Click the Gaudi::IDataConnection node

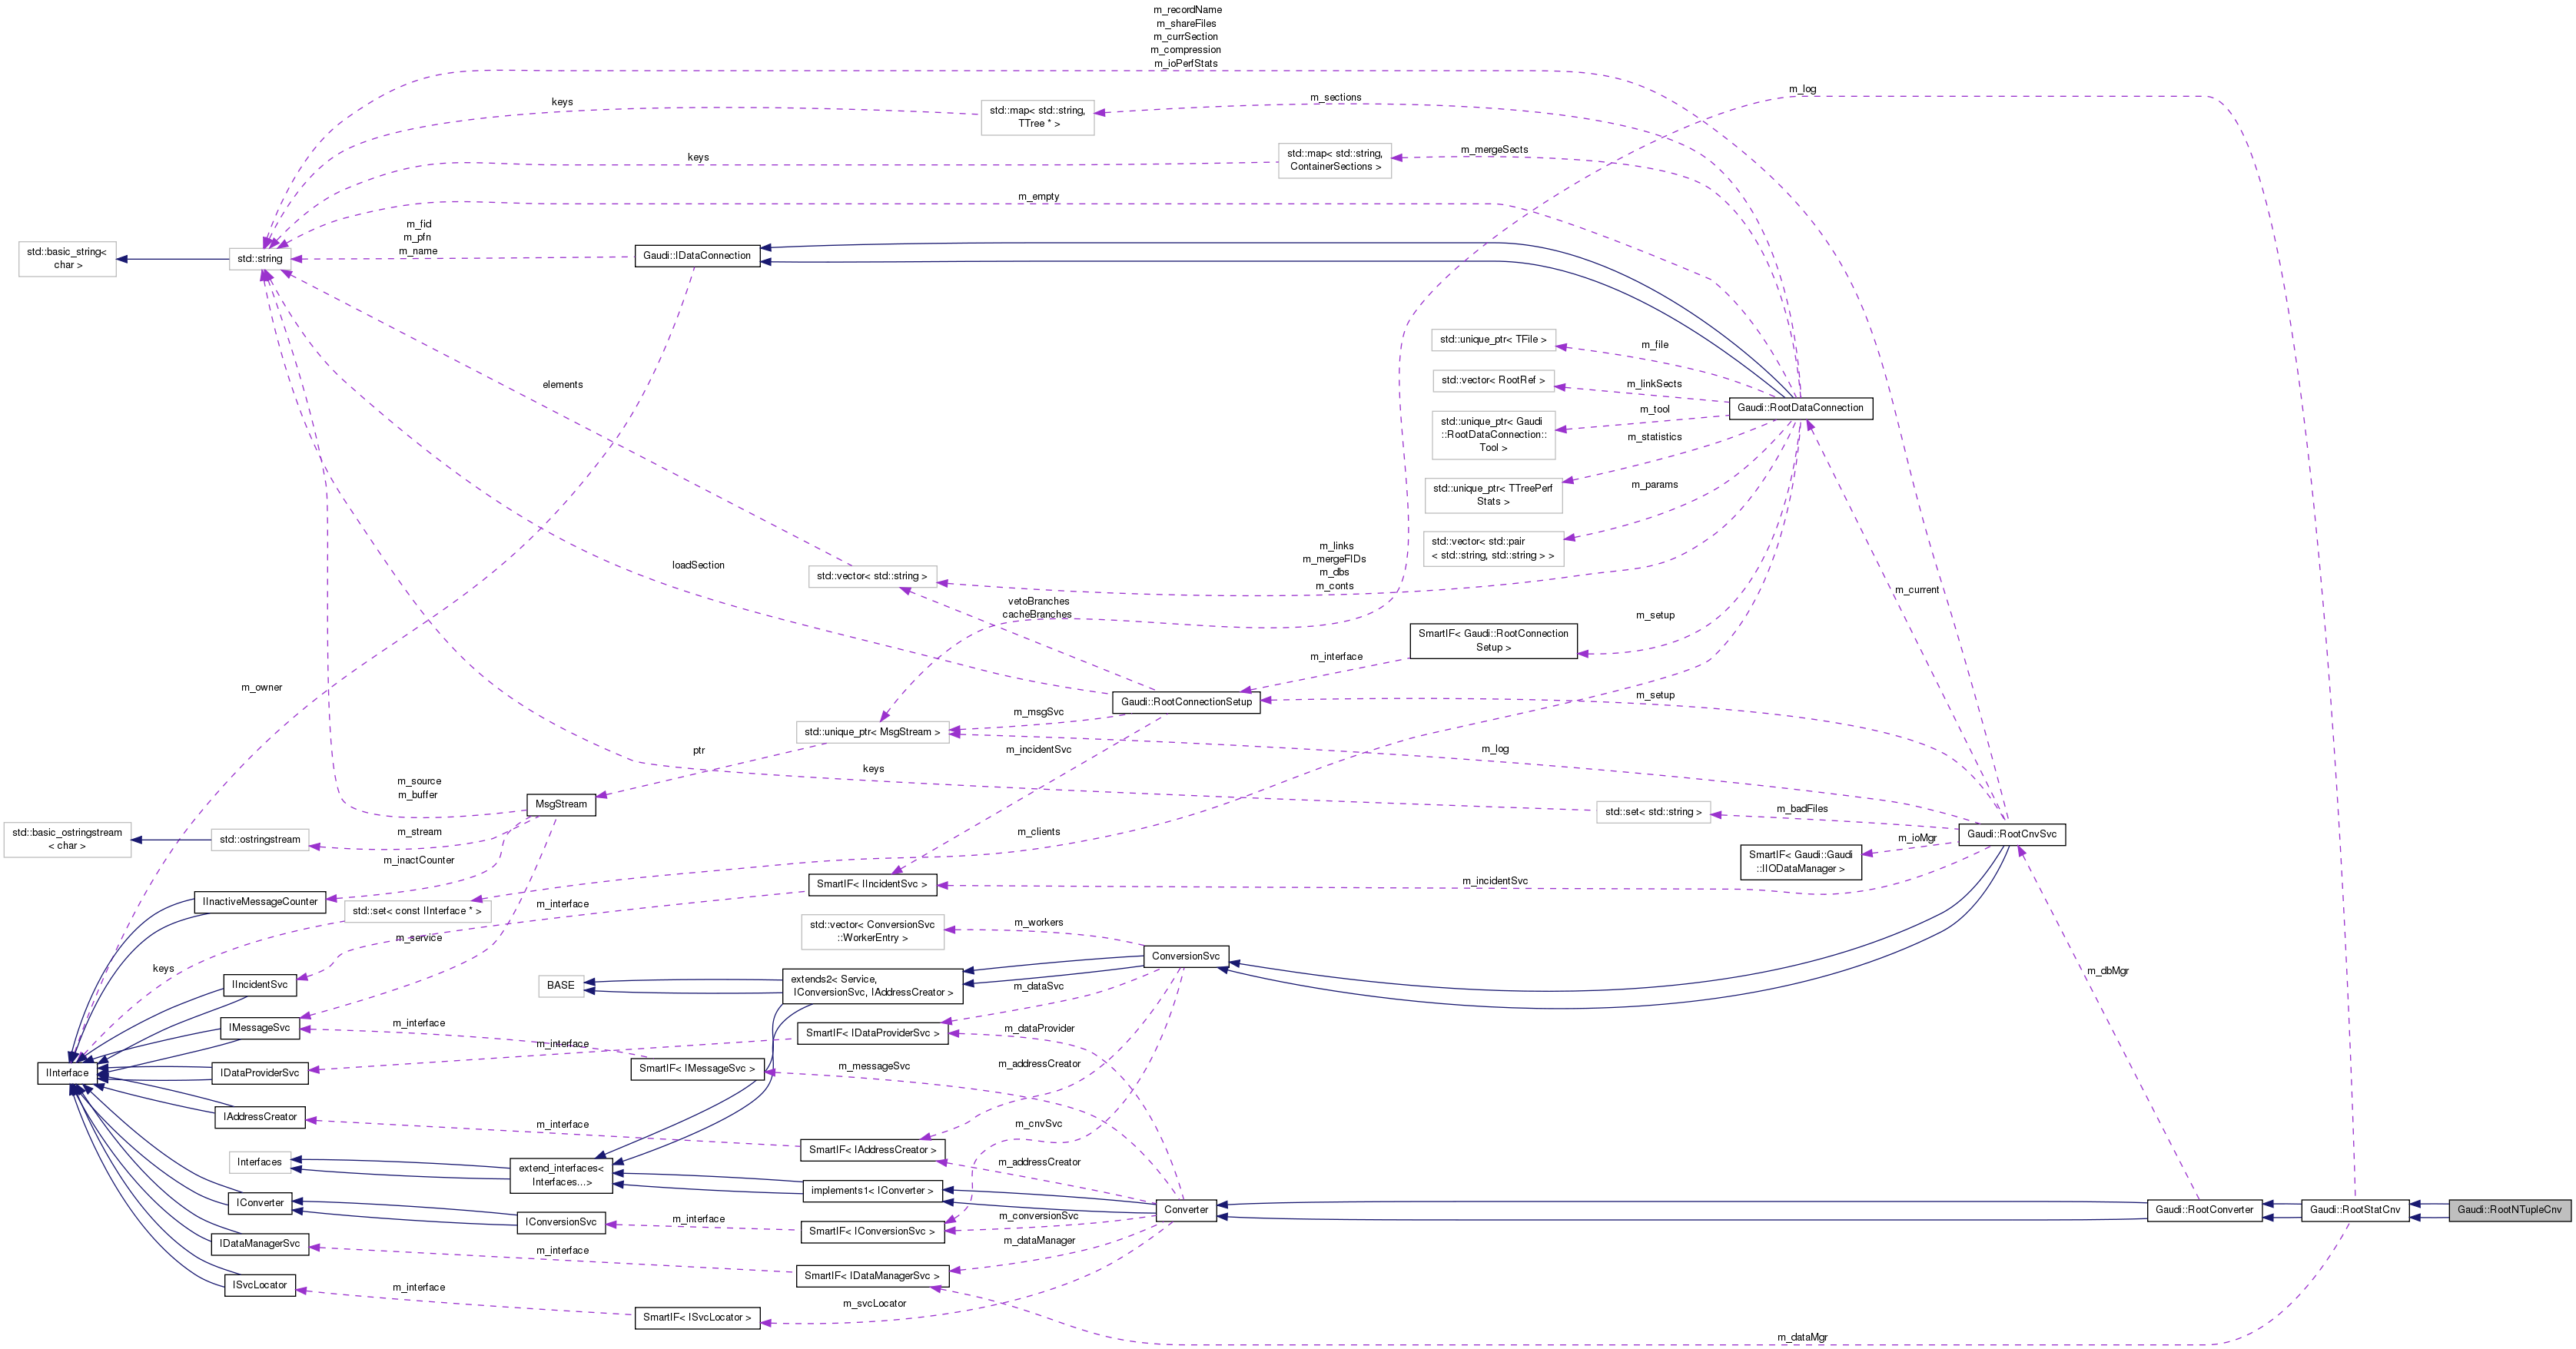pyautogui.click(x=697, y=256)
